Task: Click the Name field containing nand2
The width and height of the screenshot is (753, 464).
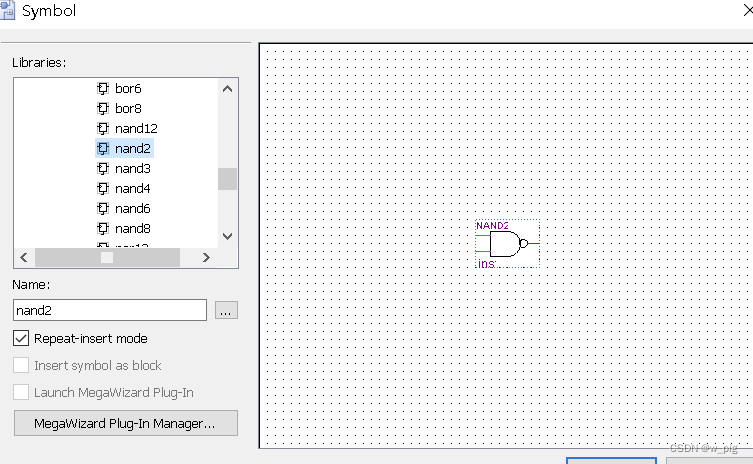Action: [110, 310]
